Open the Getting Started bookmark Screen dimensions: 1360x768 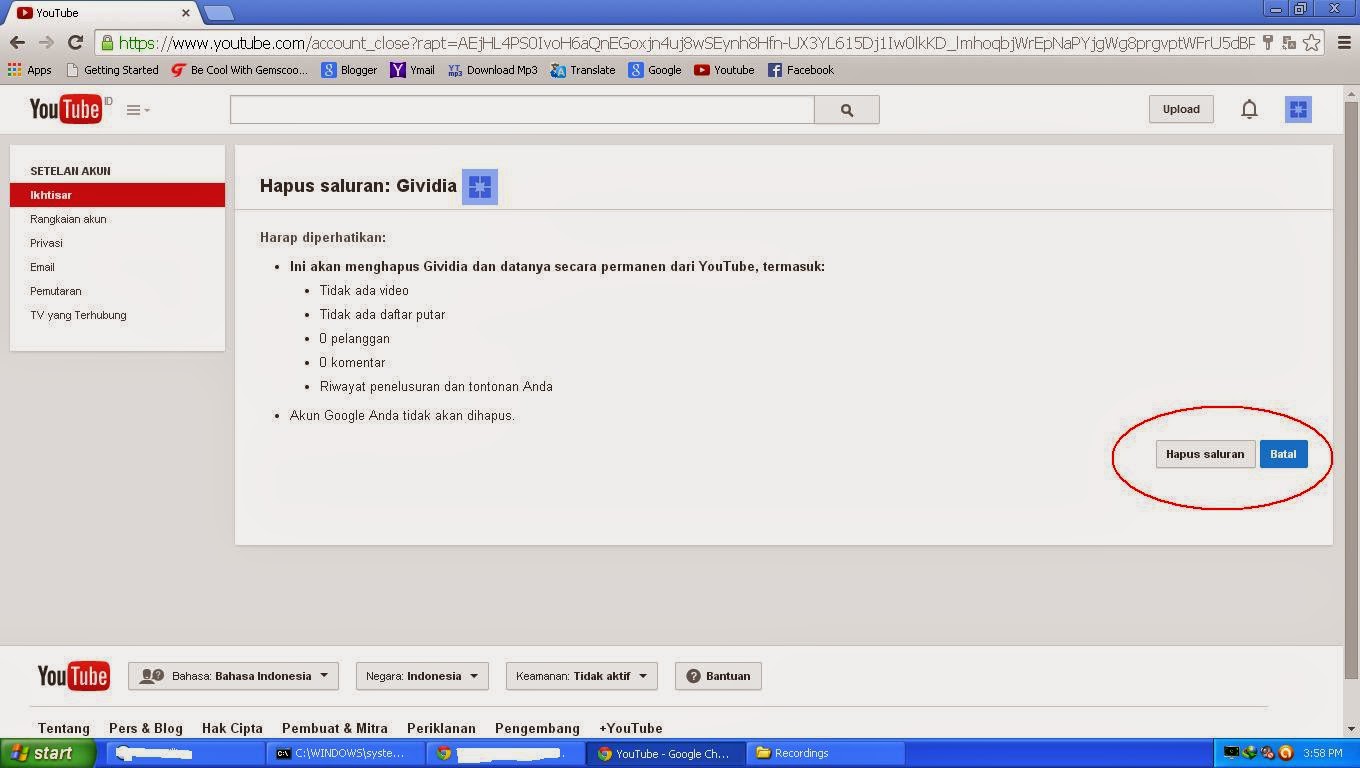[x=112, y=70]
